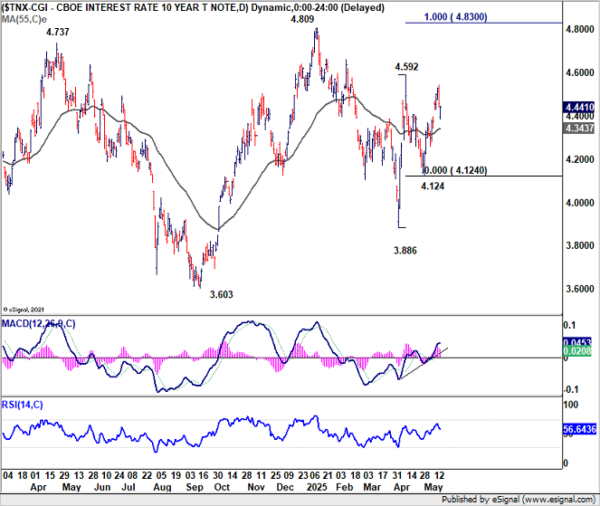Screen dimensions: 600x506
Task: Click the 4.809 peak price label
Action: pos(302,19)
